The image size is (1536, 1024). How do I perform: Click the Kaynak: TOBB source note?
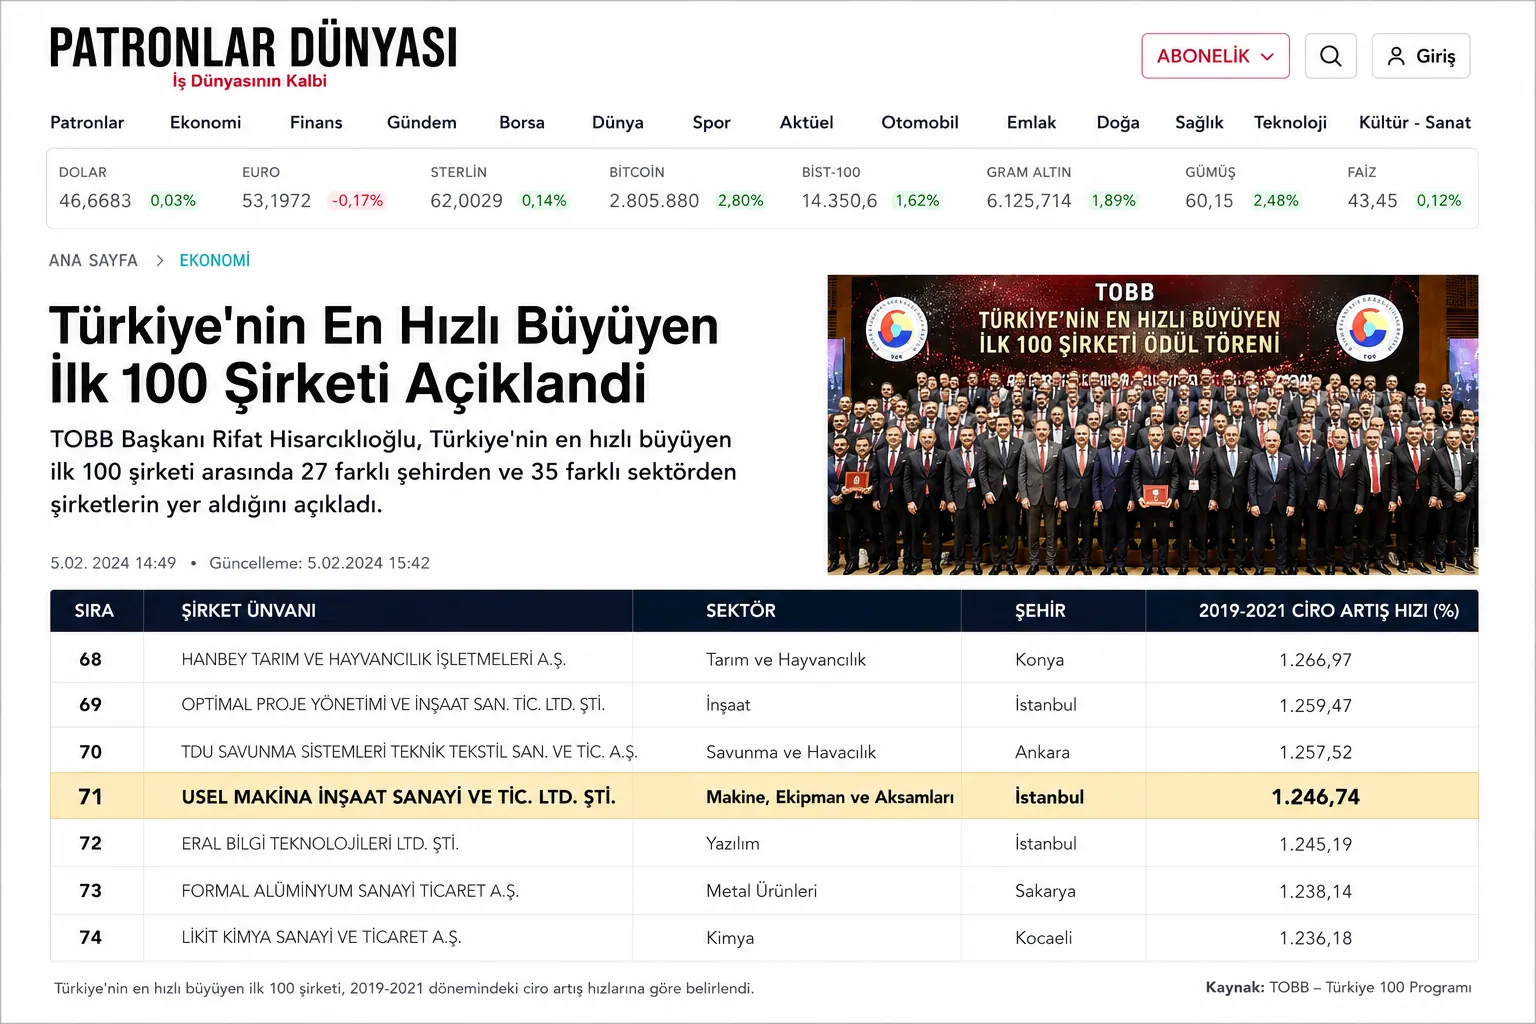[1338, 987]
